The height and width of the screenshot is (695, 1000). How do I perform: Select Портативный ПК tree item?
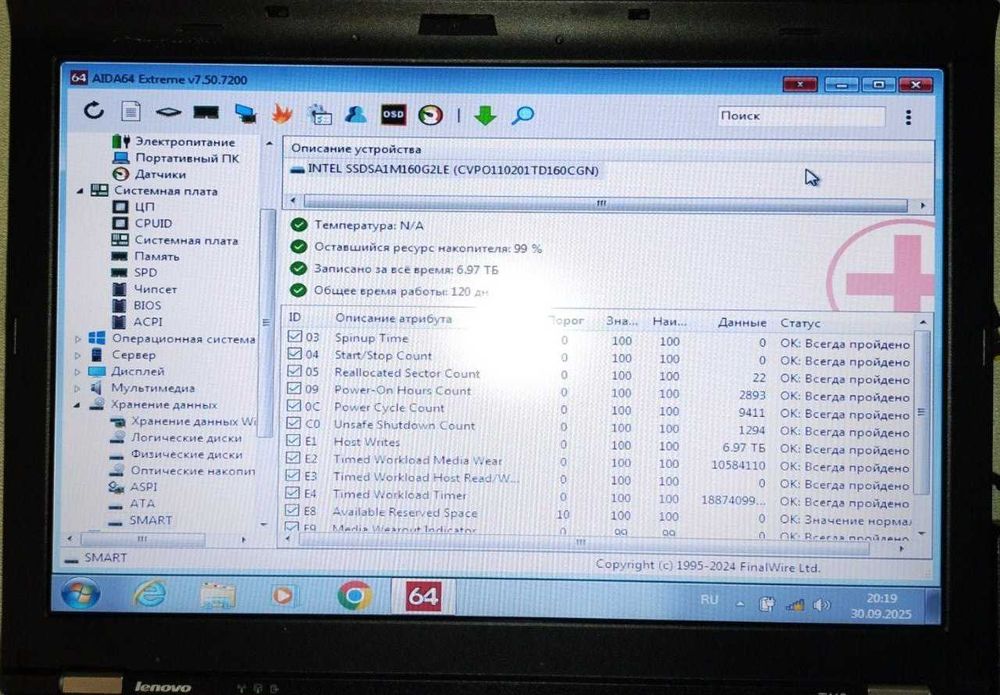click(187, 158)
